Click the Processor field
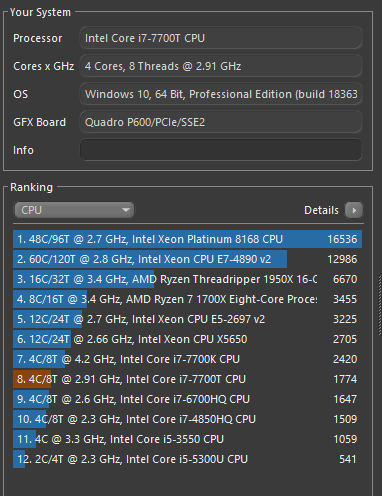Image resolution: width=382 pixels, height=496 pixels. pyautogui.click(x=221, y=38)
